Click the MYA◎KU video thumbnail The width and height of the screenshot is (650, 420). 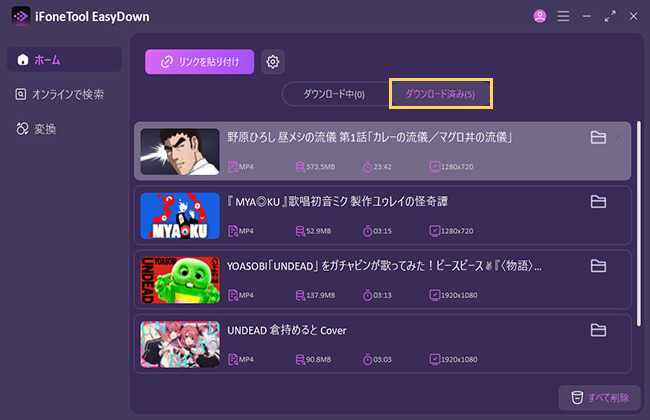point(180,216)
